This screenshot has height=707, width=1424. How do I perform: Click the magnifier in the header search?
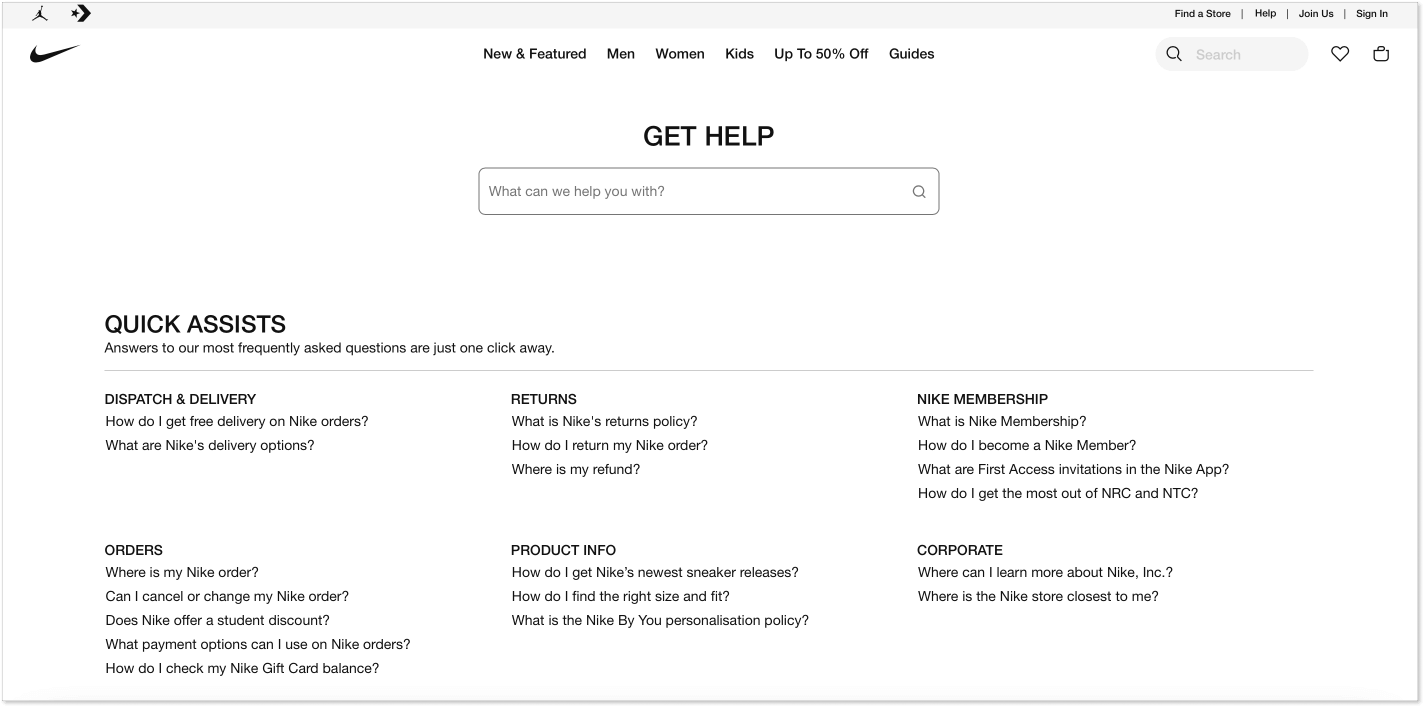click(1174, 54)
